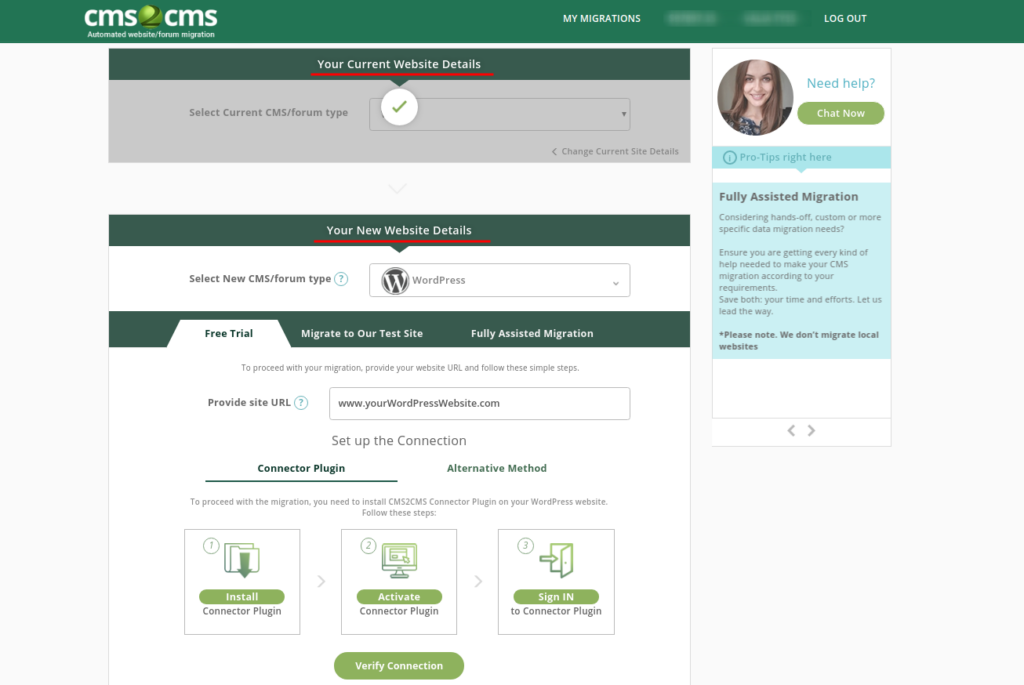
Task: Click Change Current Site Details link
Action: point(615,151)
